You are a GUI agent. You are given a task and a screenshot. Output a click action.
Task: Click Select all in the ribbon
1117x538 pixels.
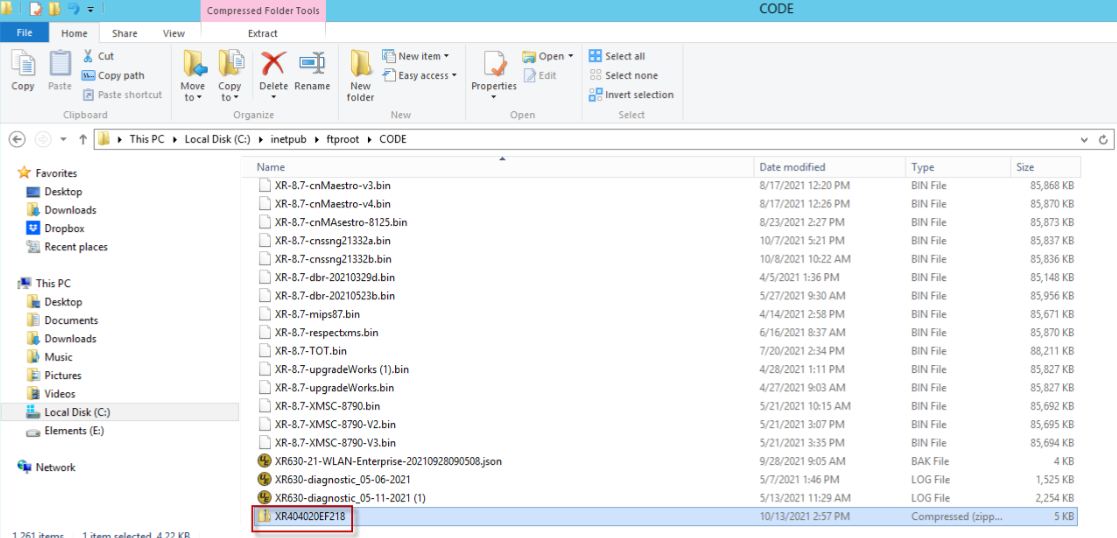click(617, 56)
